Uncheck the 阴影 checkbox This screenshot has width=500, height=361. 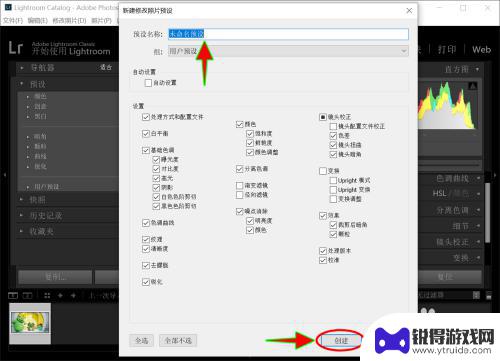point(156,188)
